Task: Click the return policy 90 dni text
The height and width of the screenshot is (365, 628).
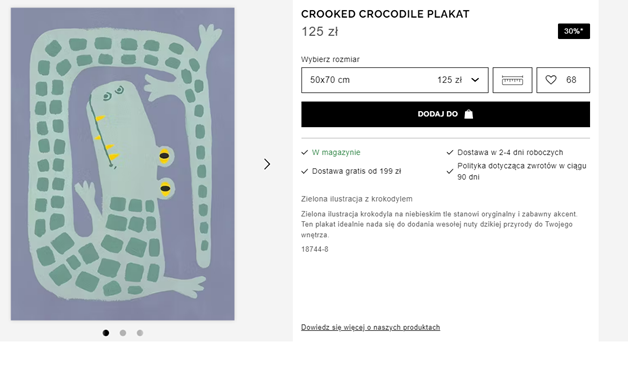Action: (x=522, y=171)
